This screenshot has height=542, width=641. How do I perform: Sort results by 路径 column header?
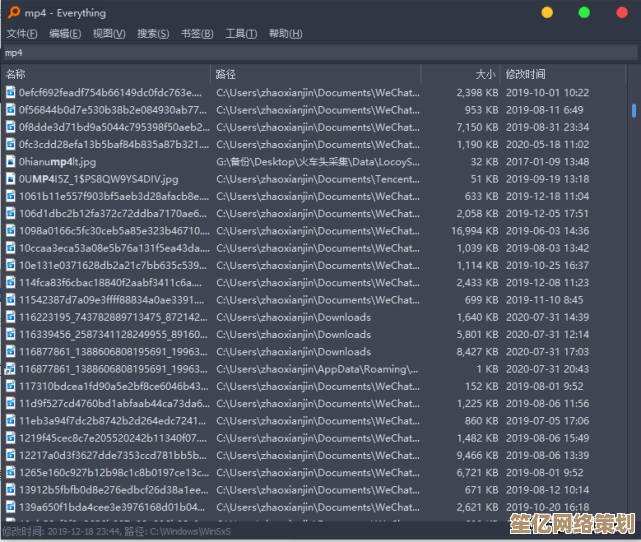(x=316, y=74)
